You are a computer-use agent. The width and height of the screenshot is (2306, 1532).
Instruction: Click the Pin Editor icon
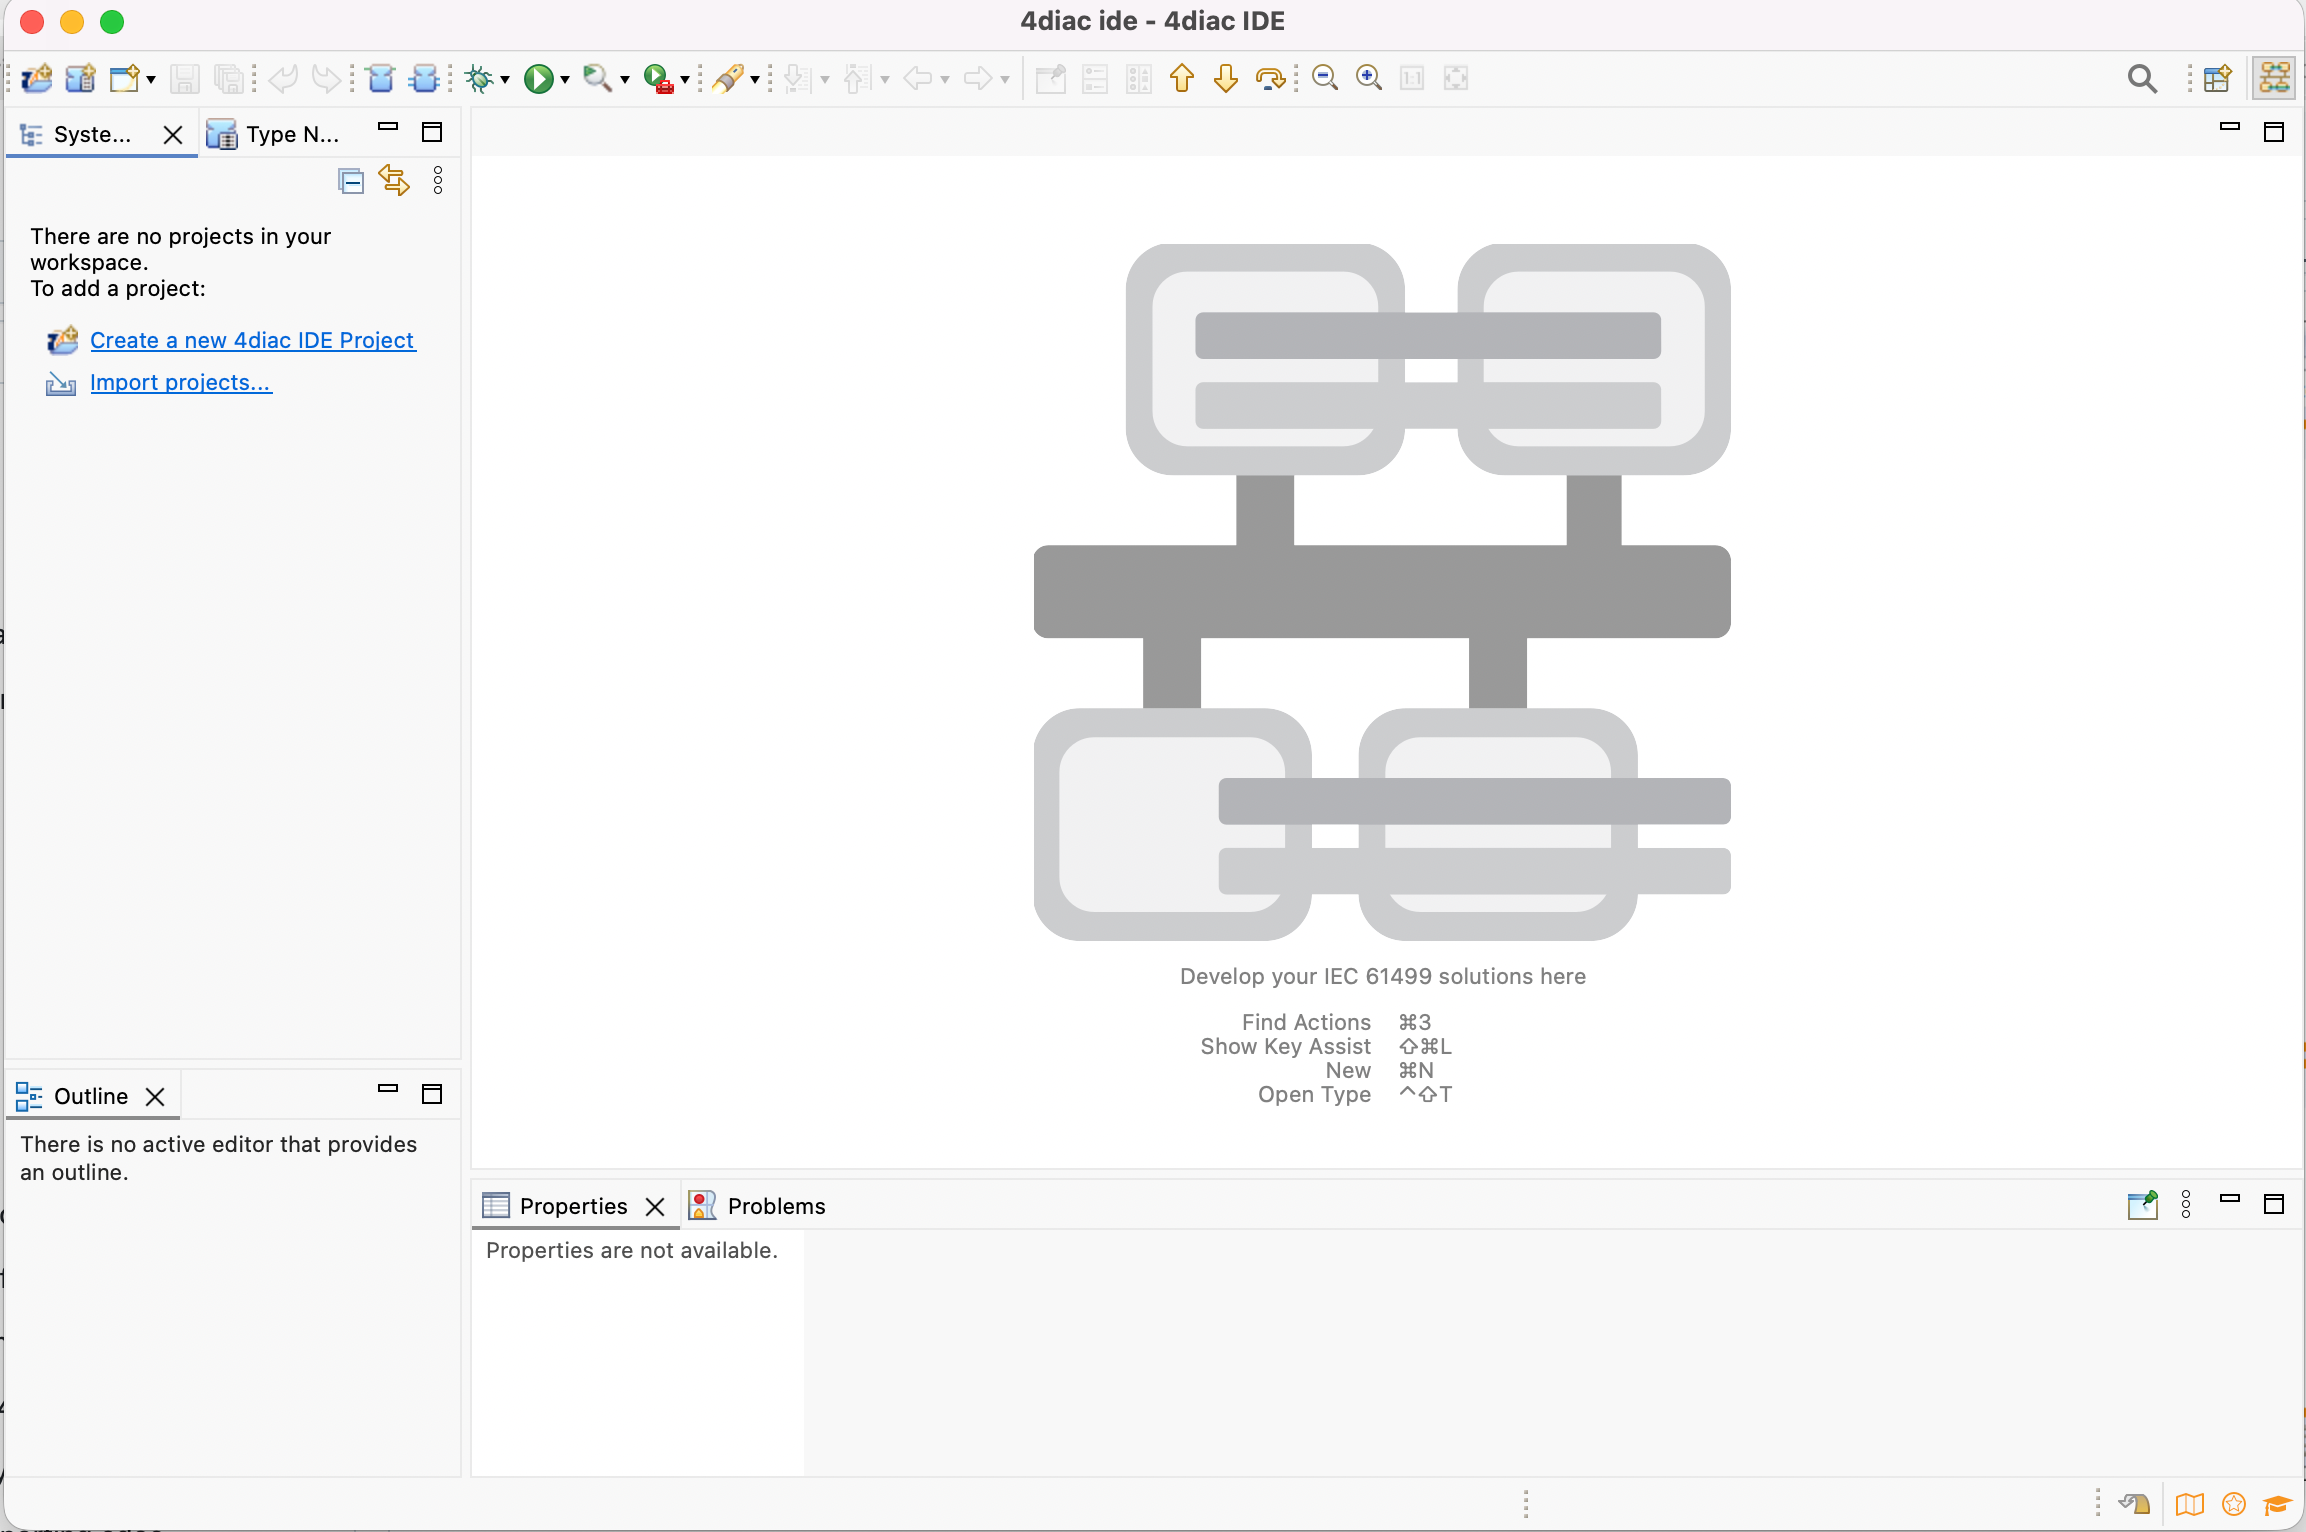[x=1051, y=78]
